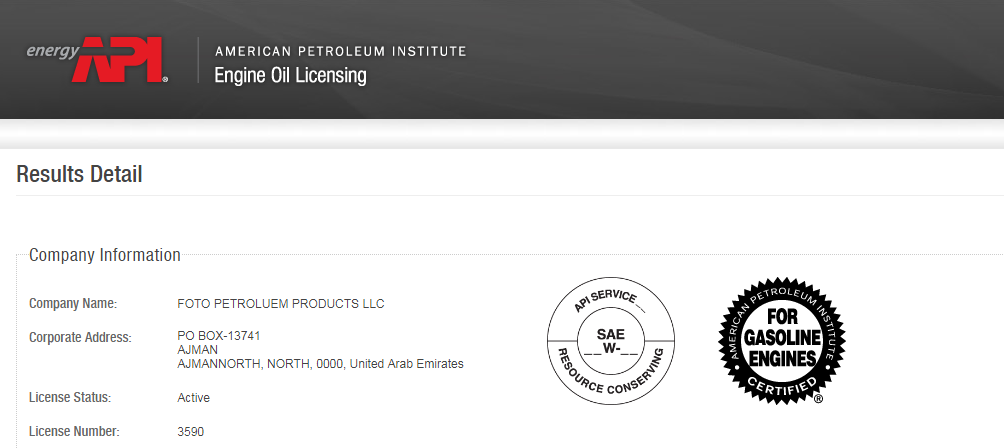This screenshot has height=448, width=1004.
Task: Click American Petroleum Institute header text
Action: point(341,51)
